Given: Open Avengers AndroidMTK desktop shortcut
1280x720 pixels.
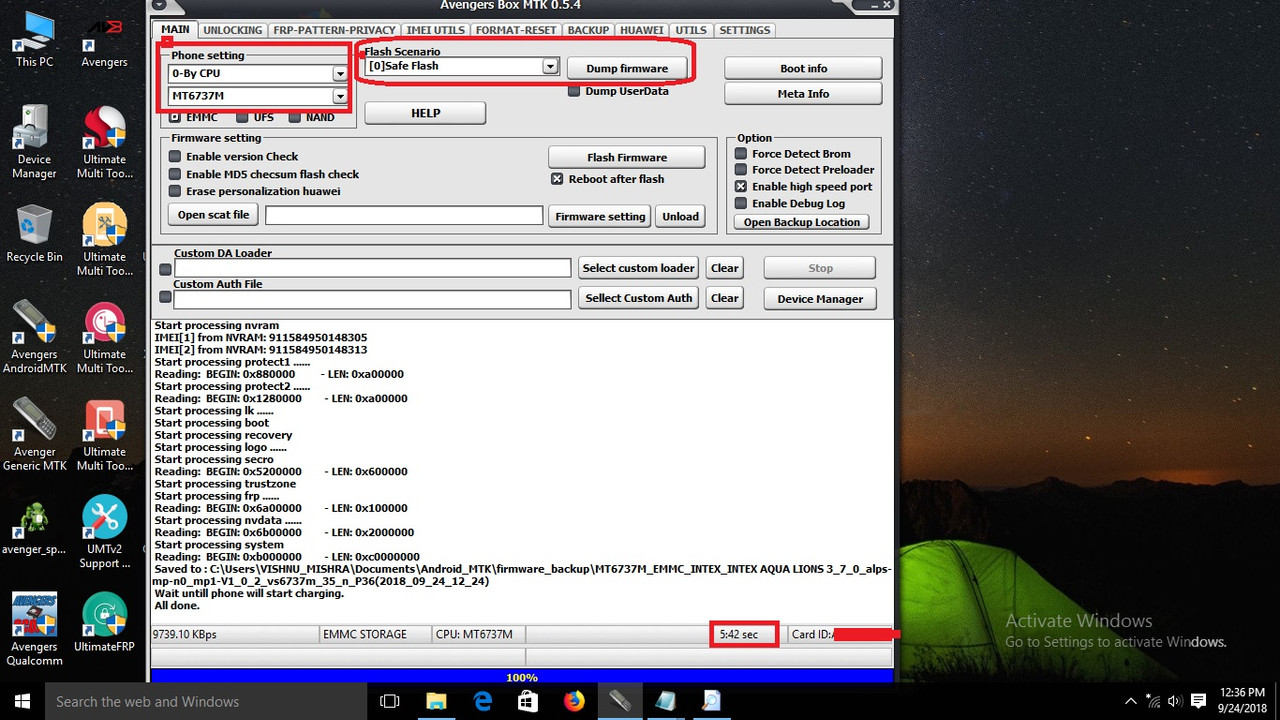Looking at the screenshot, I should (x=34, y=338).
